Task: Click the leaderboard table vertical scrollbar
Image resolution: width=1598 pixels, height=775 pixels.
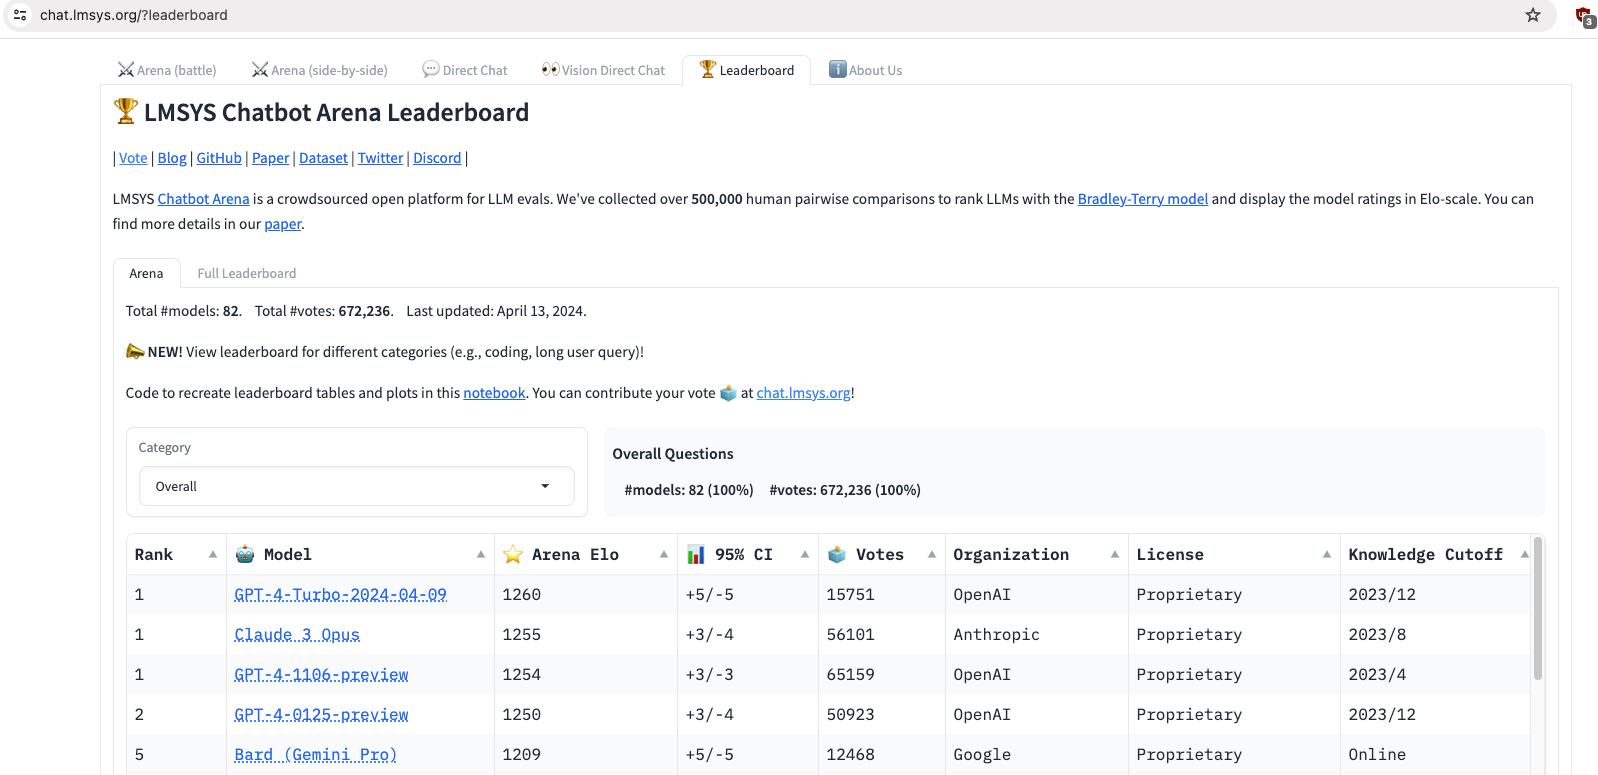Action: click(x=1537, y=610)
